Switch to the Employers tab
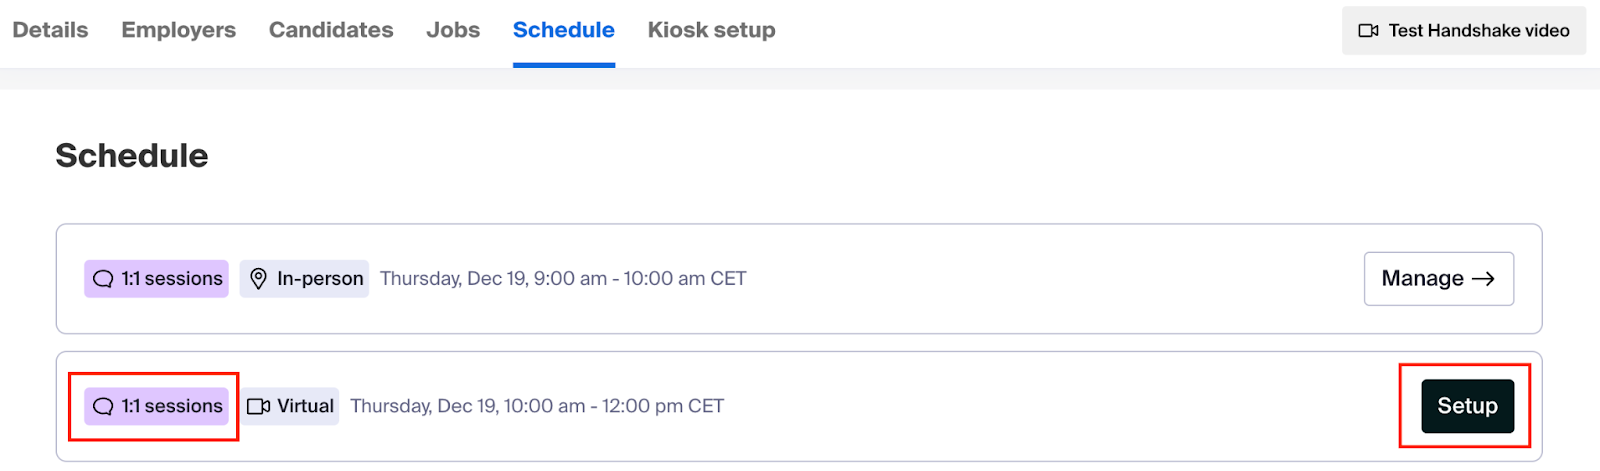This screenshot has height=471, width=1600. coord(178,30)
